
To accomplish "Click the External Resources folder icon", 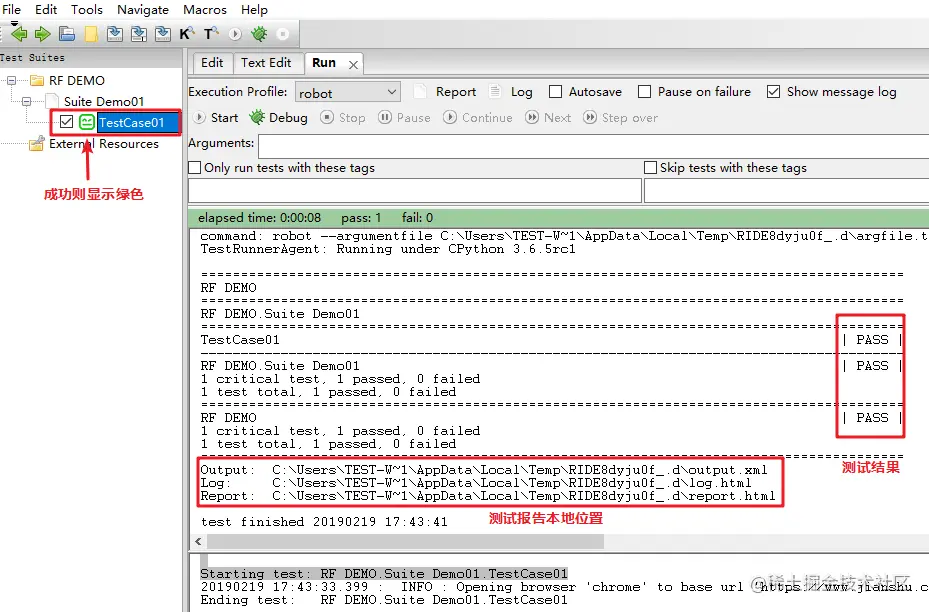I will (37, 143).
